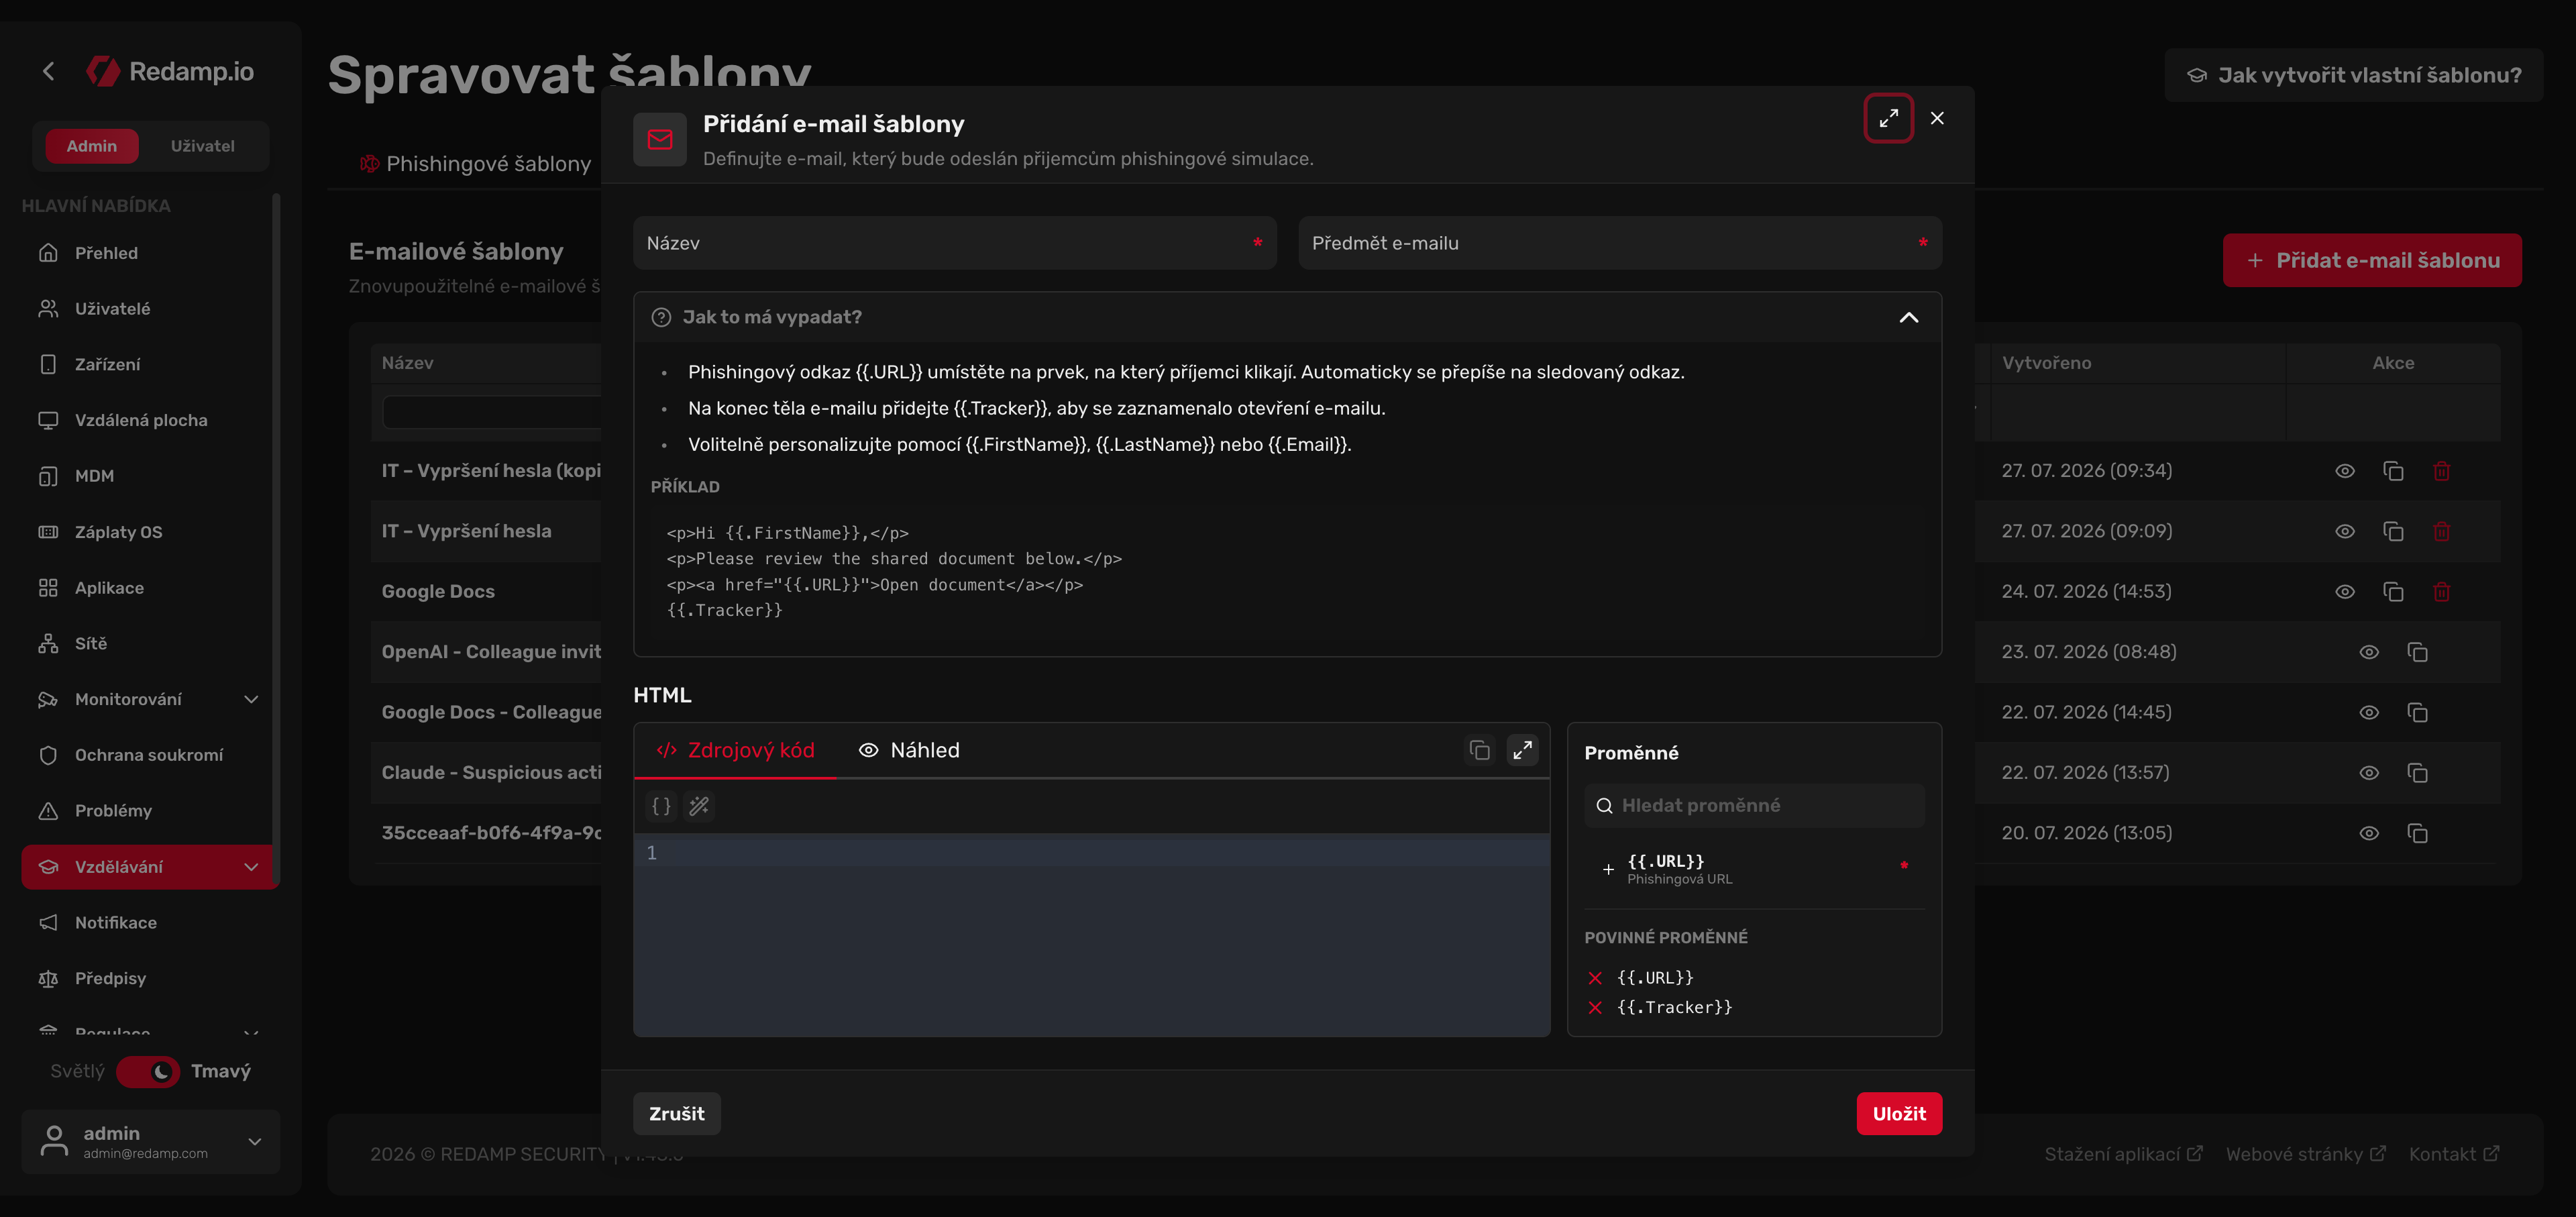
Task: Preview the template created 24. 07. 2026 (14:53)
Action: tap(2344, 592)
